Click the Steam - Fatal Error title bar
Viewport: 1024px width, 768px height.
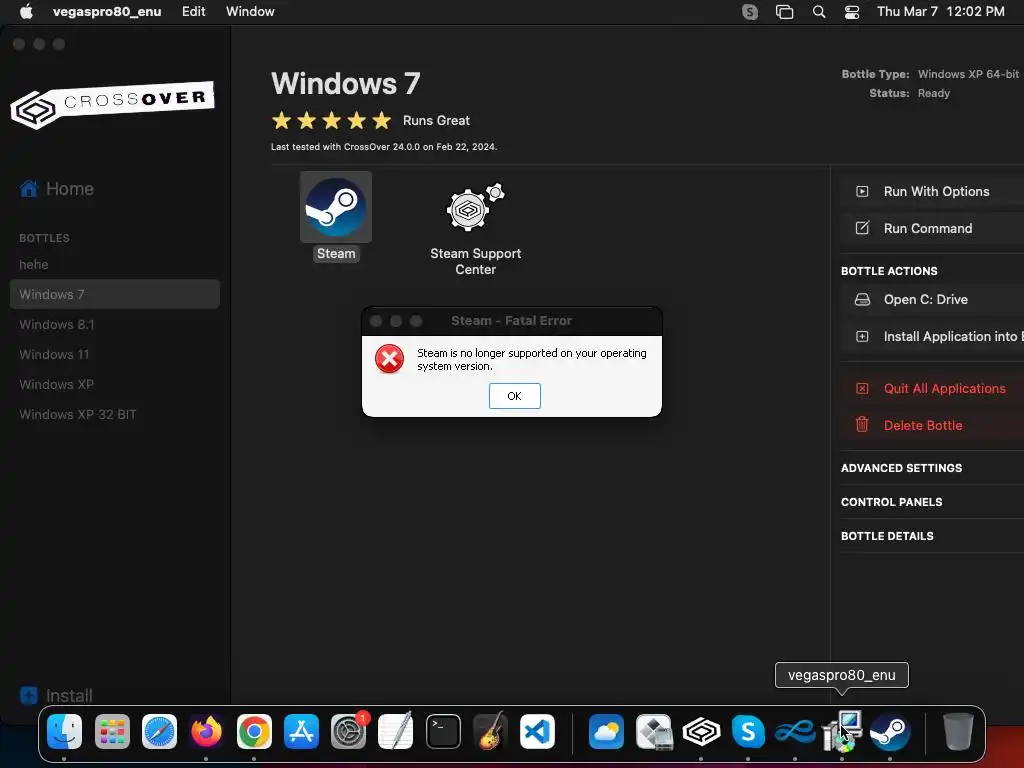click(512, 321)
